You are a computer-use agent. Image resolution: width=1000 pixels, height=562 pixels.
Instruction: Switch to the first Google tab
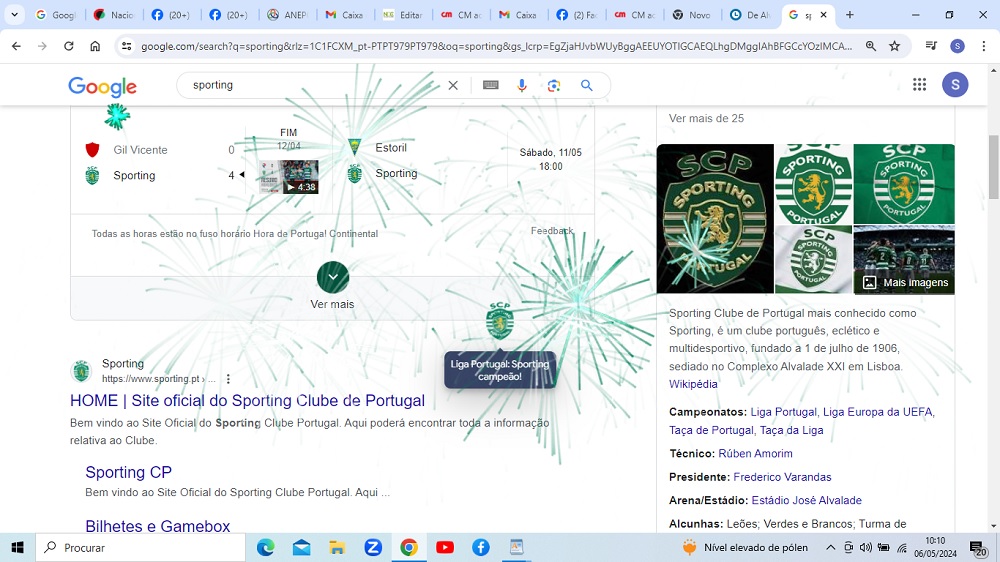55,15
